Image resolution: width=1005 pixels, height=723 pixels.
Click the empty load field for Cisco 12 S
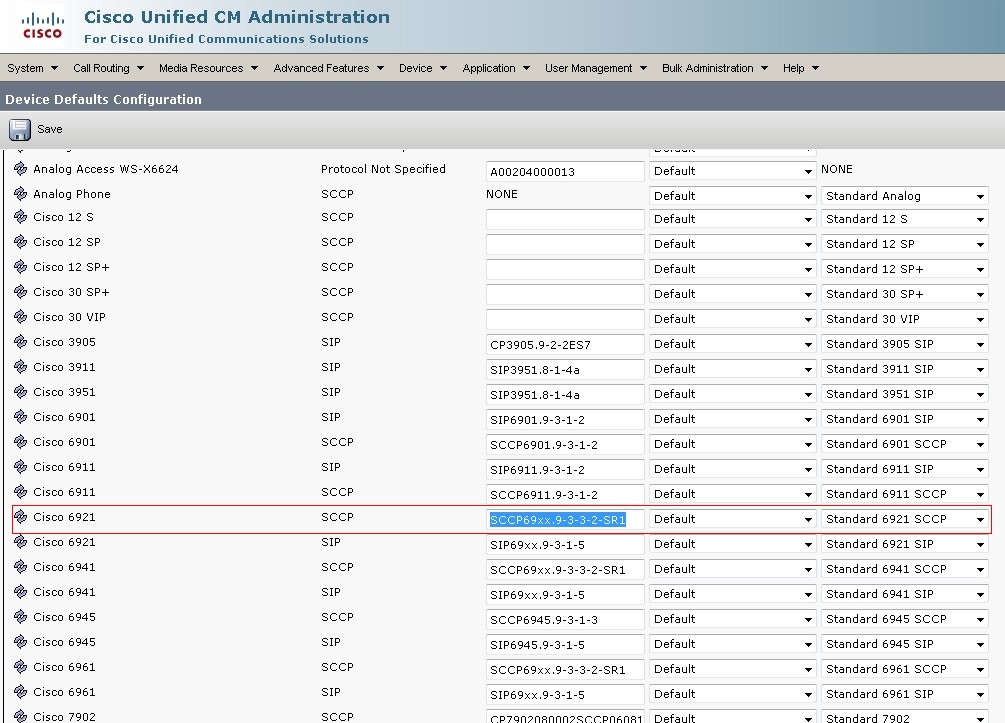pos(565,219)
